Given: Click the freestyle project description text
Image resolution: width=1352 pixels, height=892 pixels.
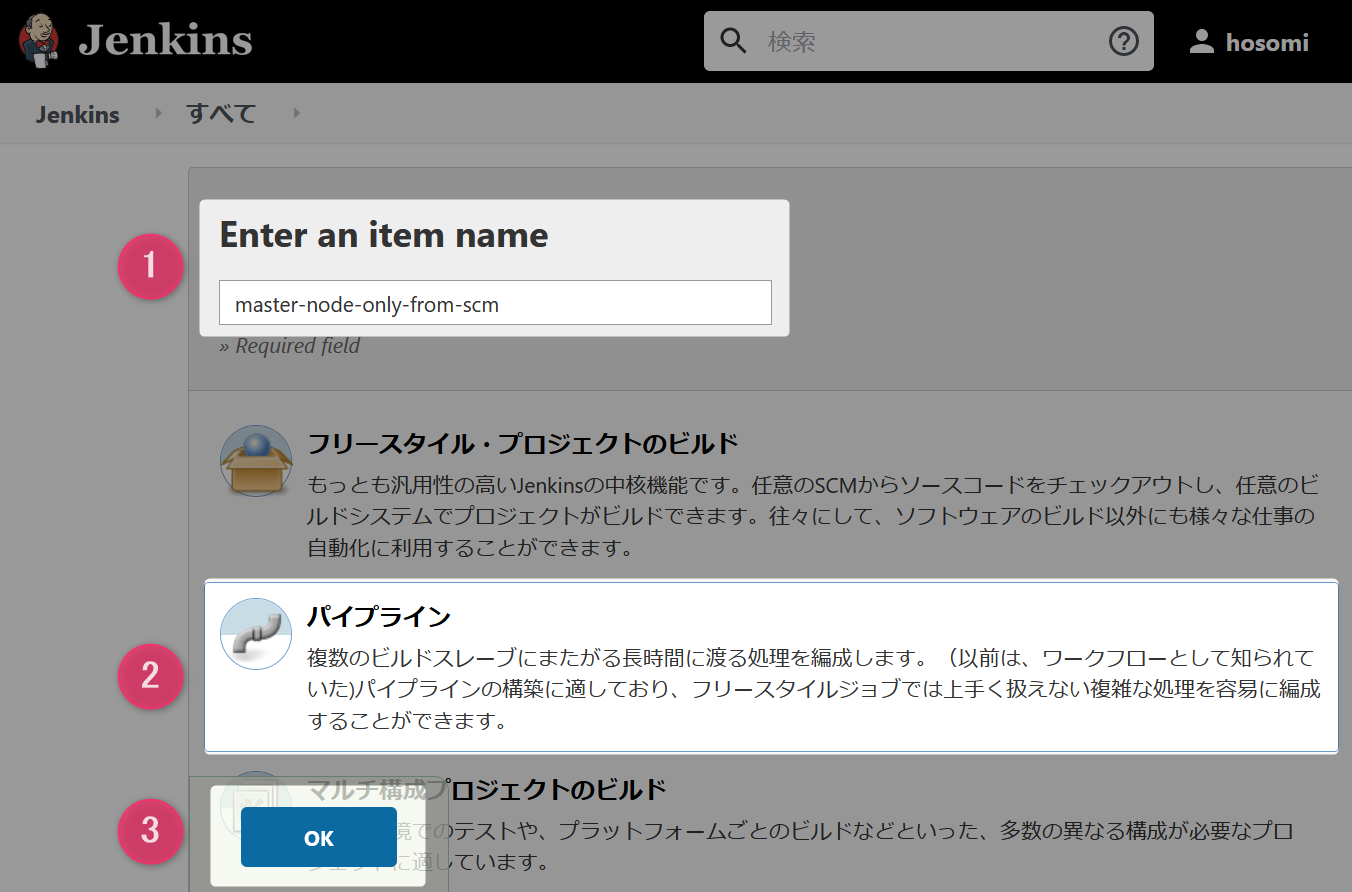Looking at the screenshot, I should pyautogui.click(x=813, y=516).
